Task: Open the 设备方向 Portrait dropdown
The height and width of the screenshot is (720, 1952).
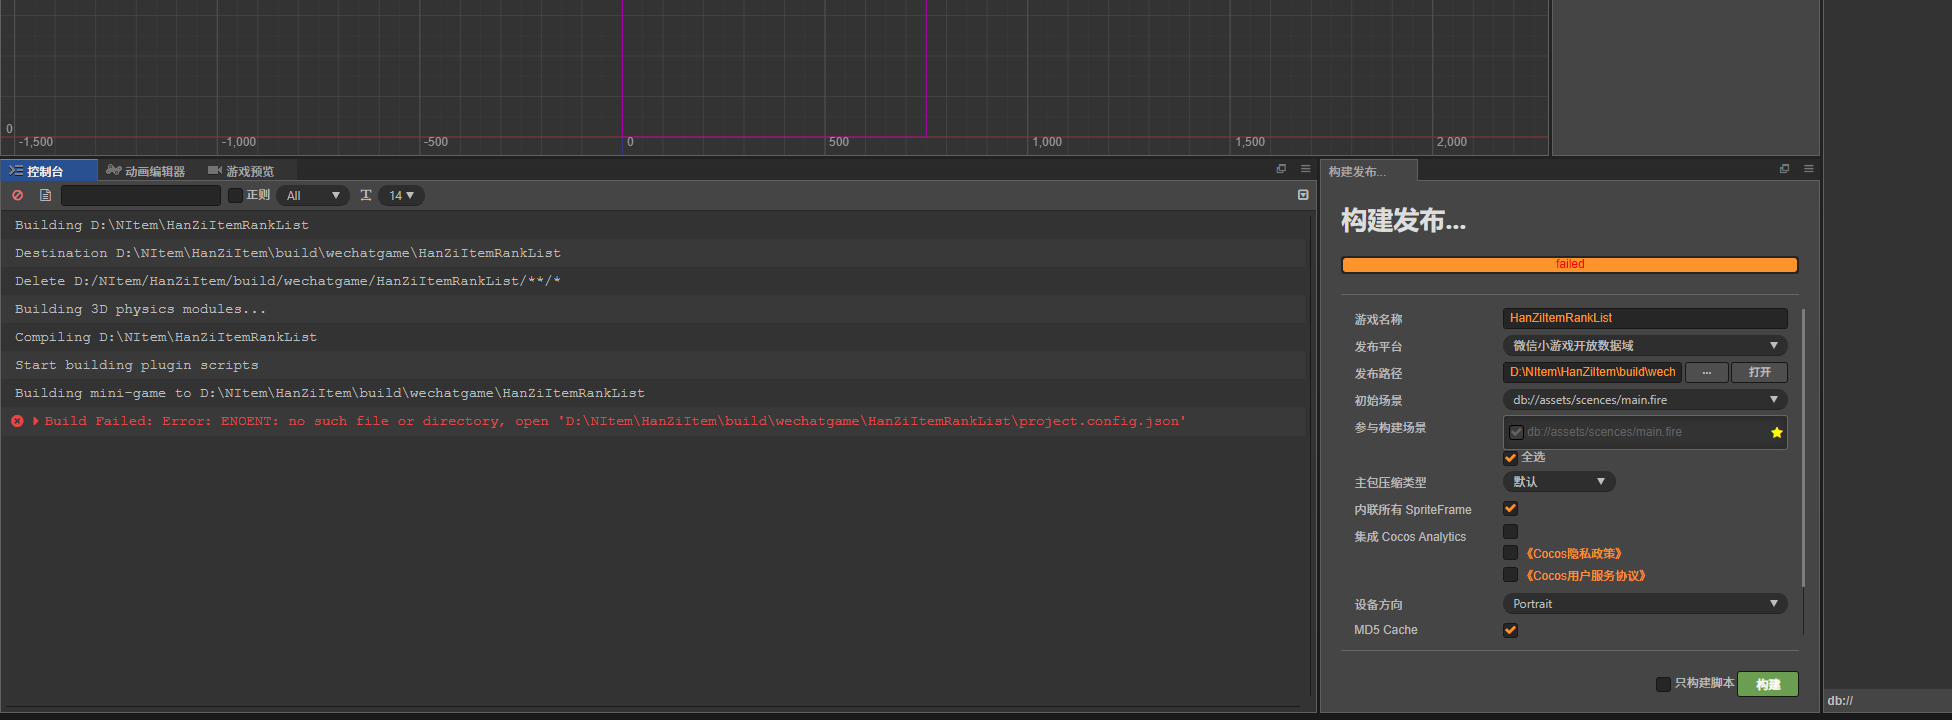Action: (x=1644, y=604)
